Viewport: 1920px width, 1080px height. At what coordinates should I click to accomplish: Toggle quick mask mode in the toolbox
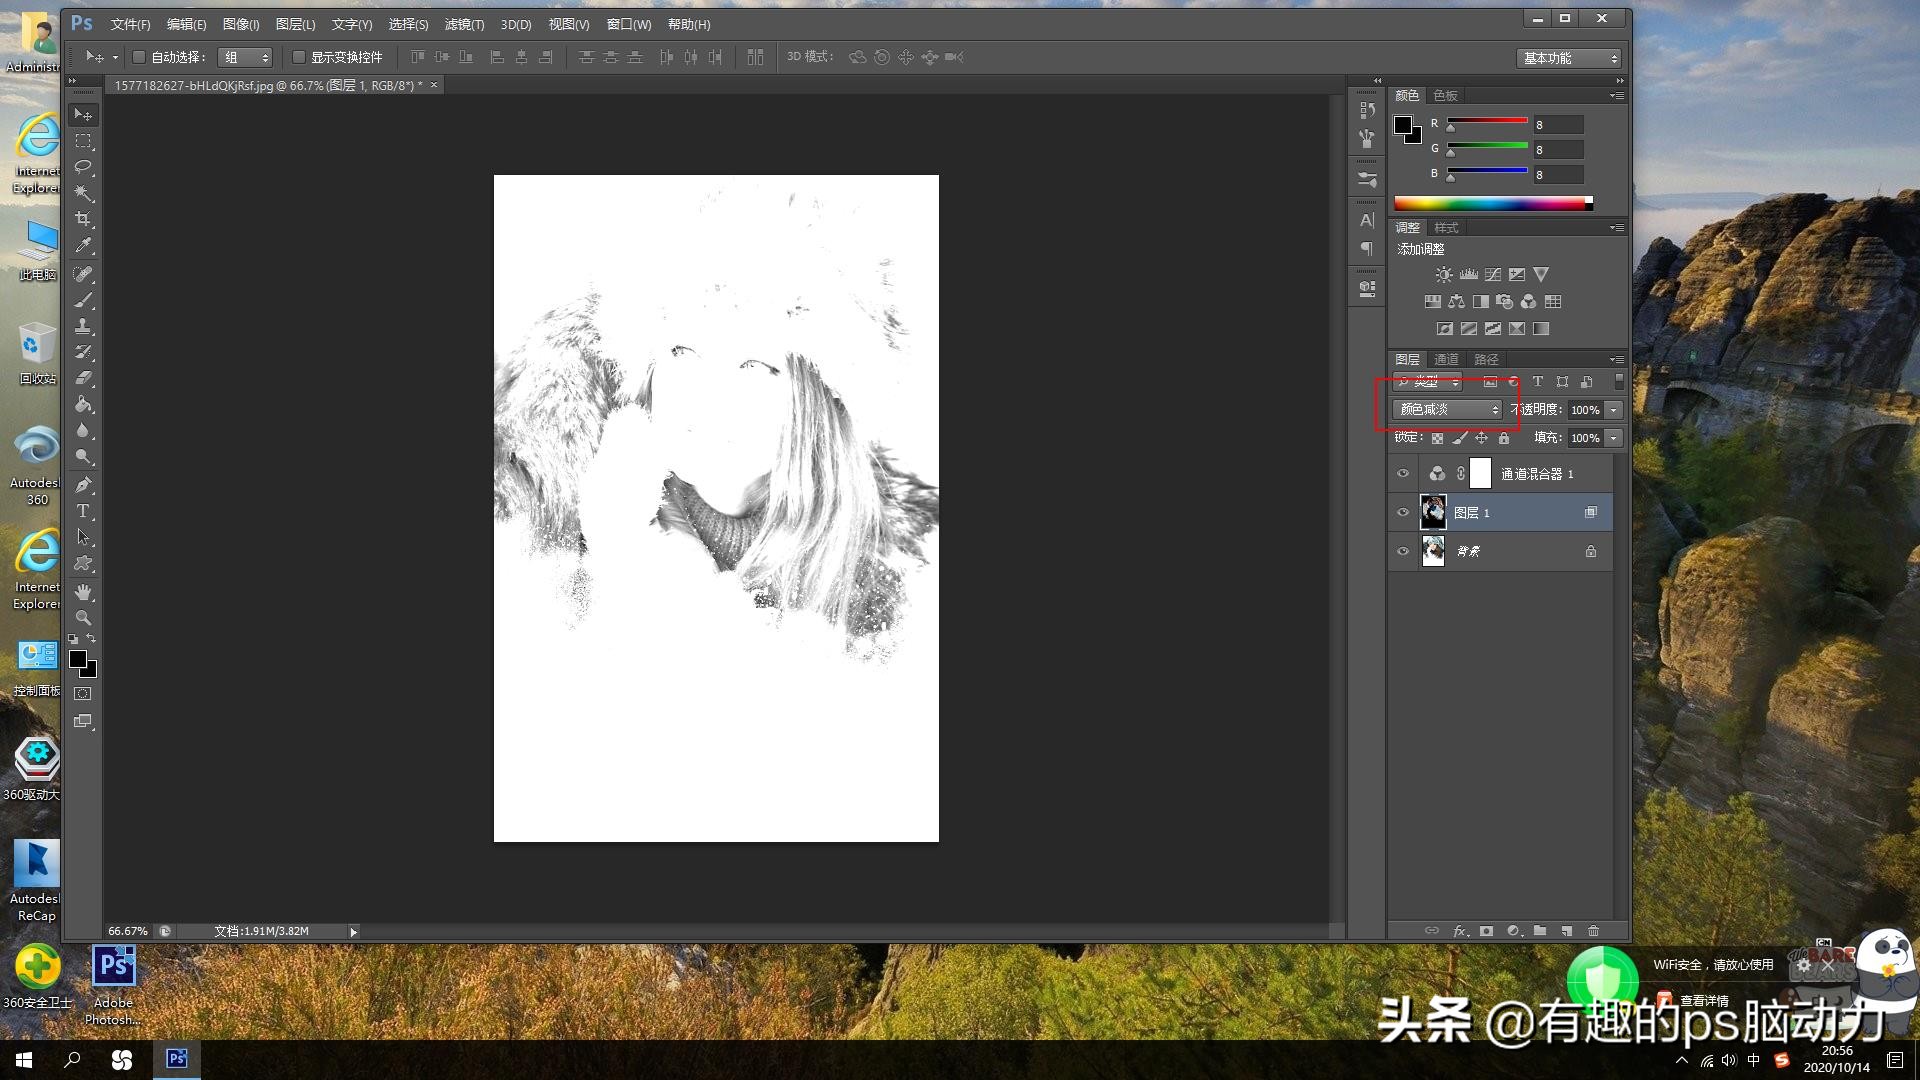click(83, 693)
